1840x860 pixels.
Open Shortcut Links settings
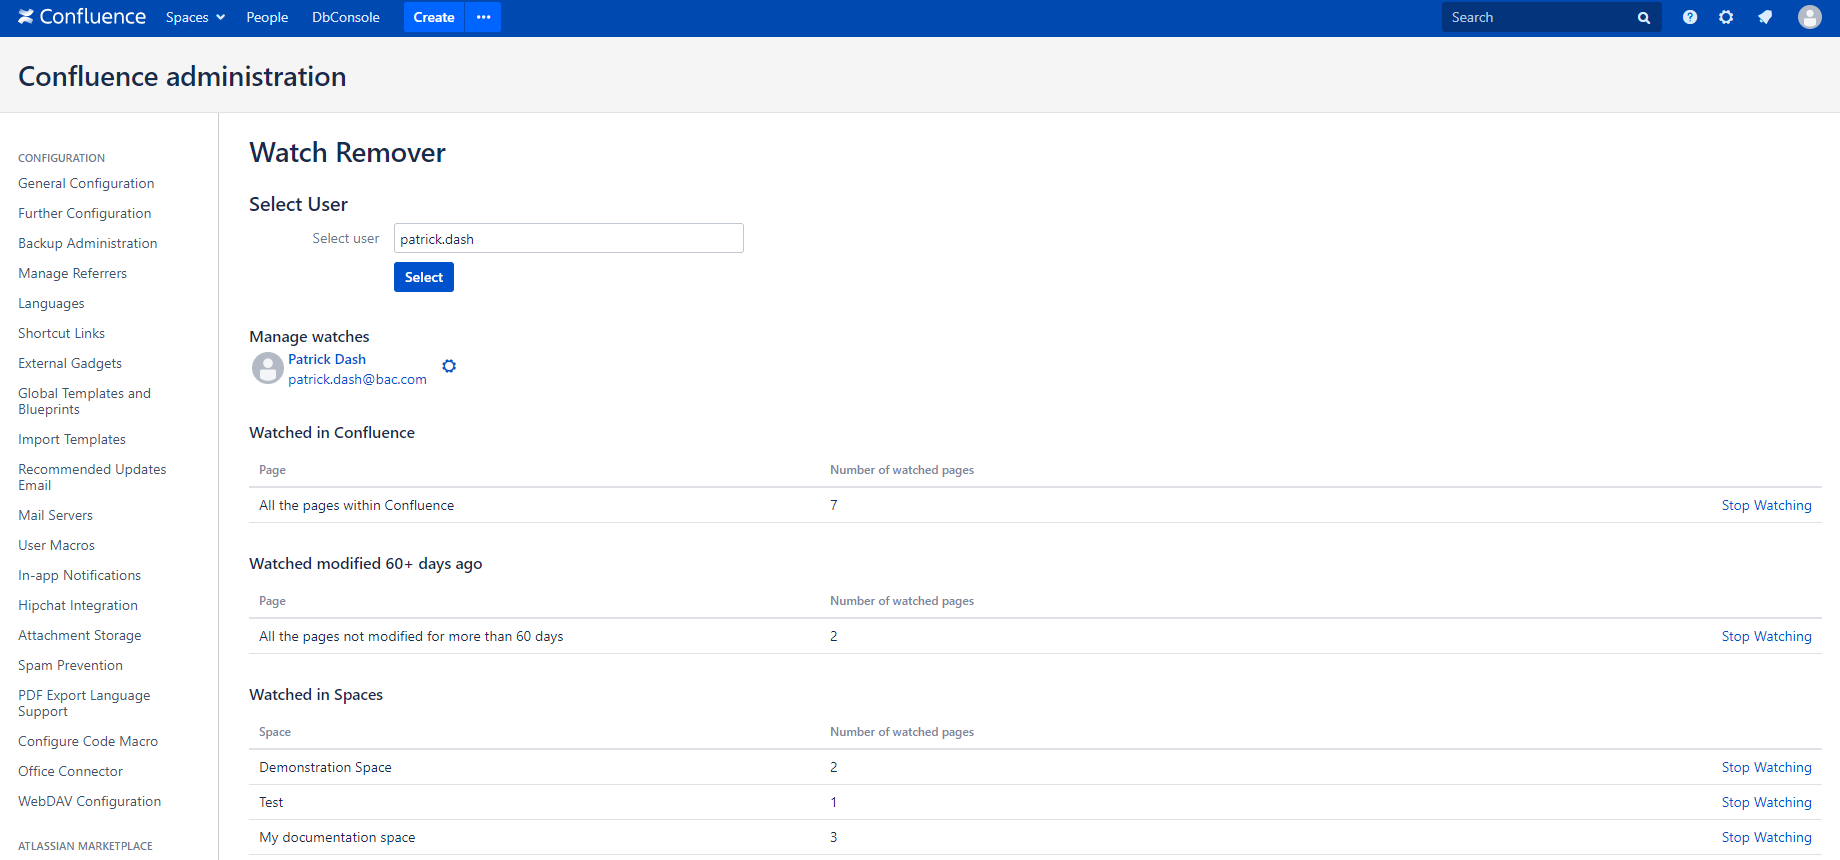point(61,333)
